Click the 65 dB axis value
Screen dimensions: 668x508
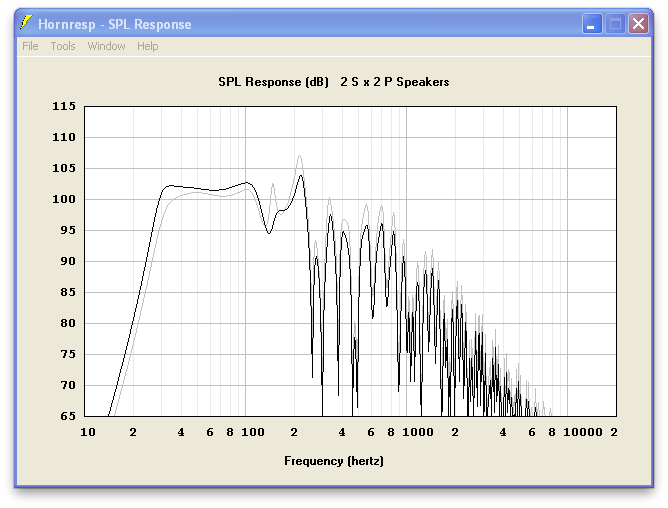[x=68, y=416]
